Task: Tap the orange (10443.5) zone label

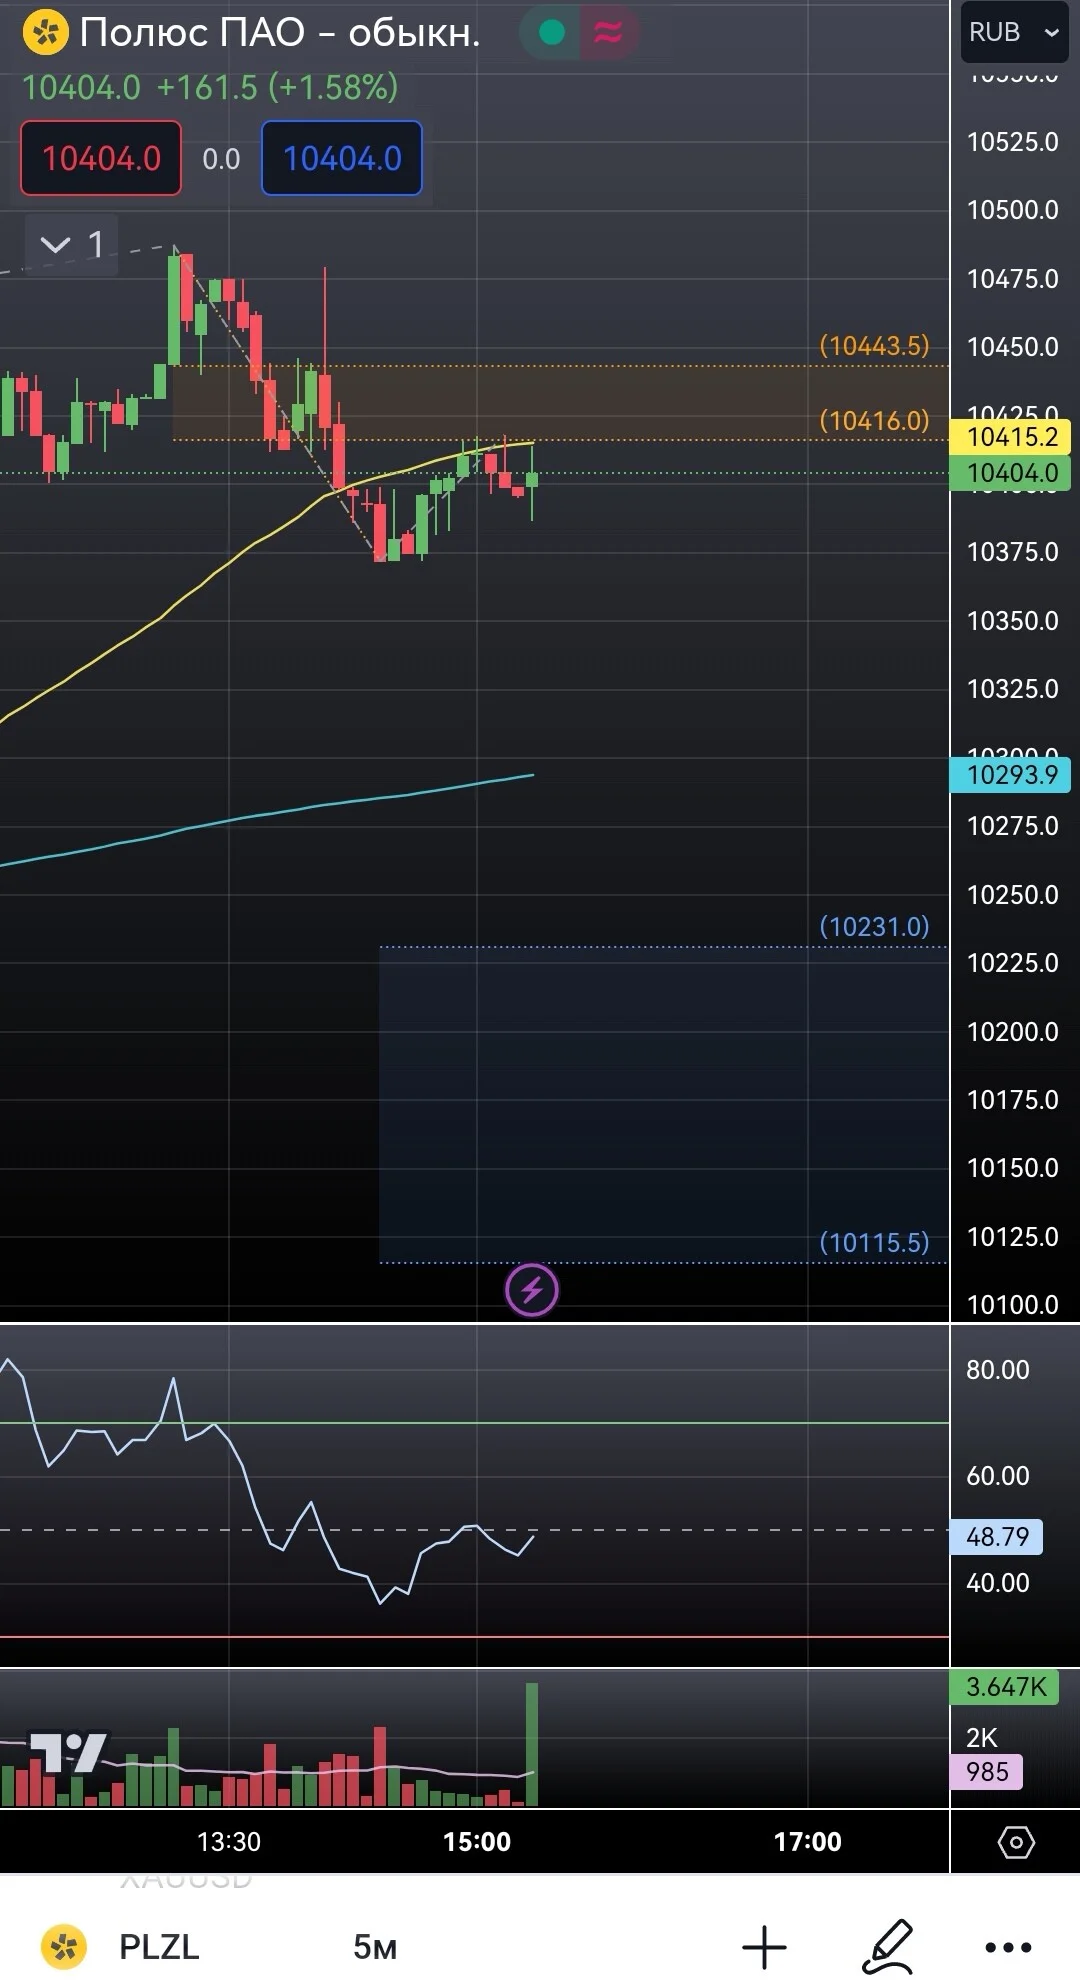Action: 874,346
